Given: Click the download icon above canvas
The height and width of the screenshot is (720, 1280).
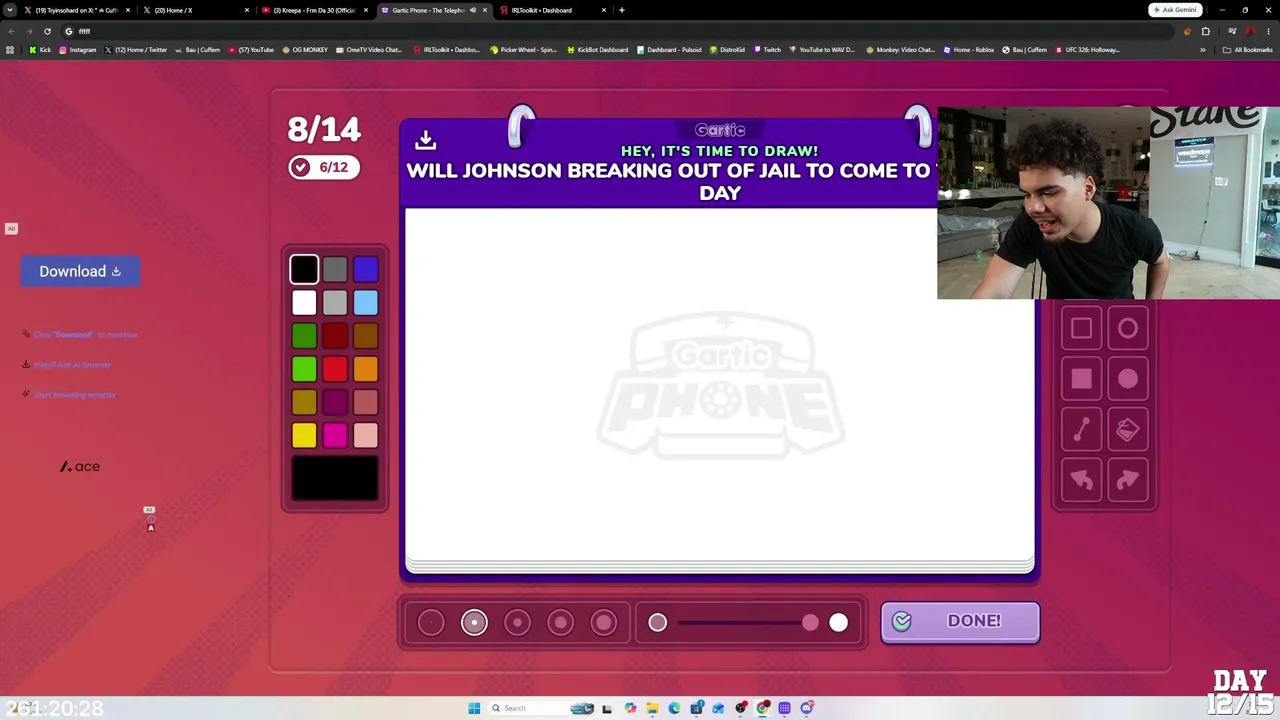Looking at the screenshot, I should (425, 139).
